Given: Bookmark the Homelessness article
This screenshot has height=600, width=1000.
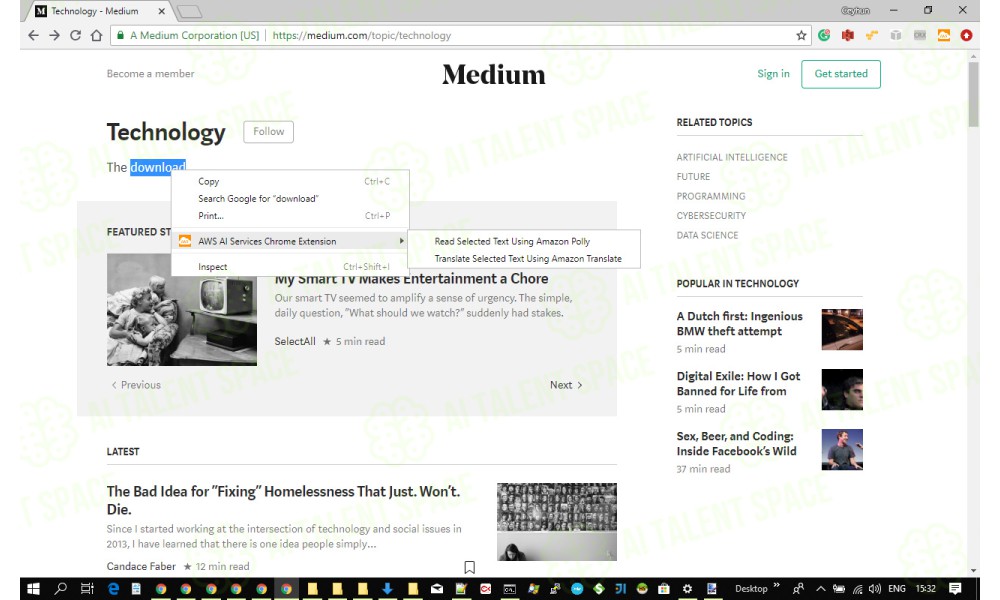Looking at the screenshot, I should point(469,567).
